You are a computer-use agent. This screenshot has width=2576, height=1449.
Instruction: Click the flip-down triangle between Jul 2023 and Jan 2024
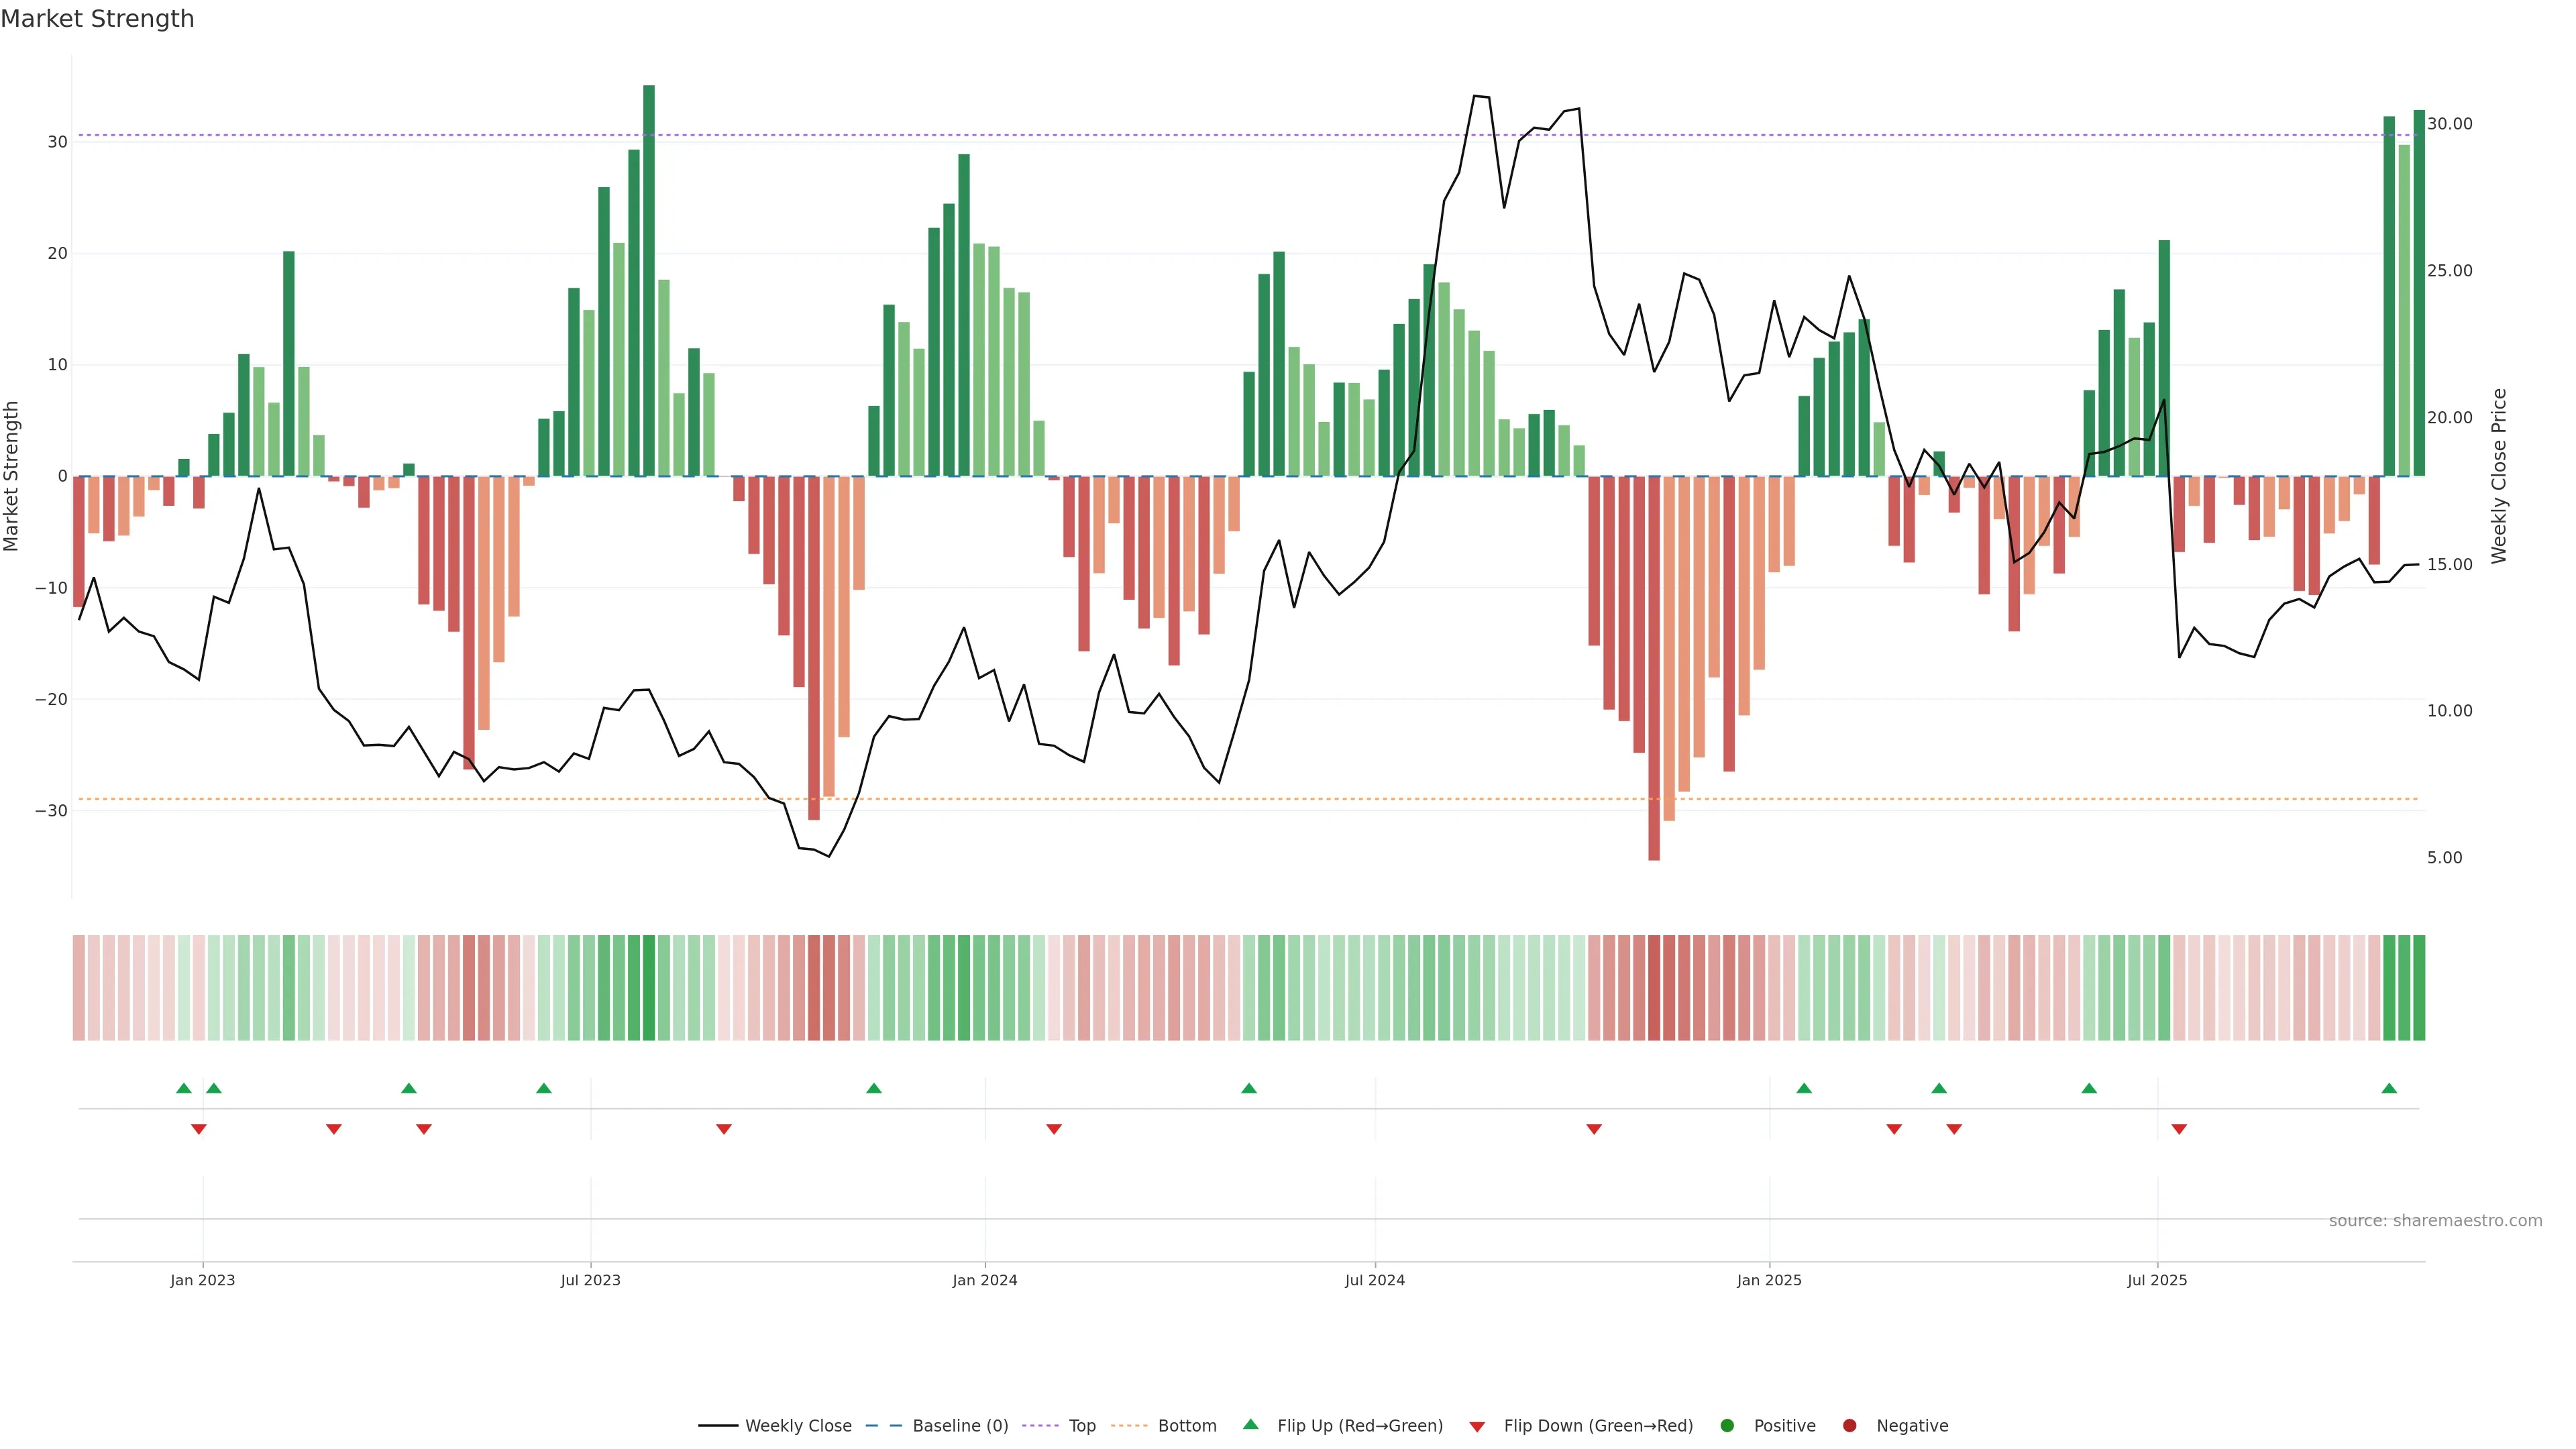pos(724,1129)
